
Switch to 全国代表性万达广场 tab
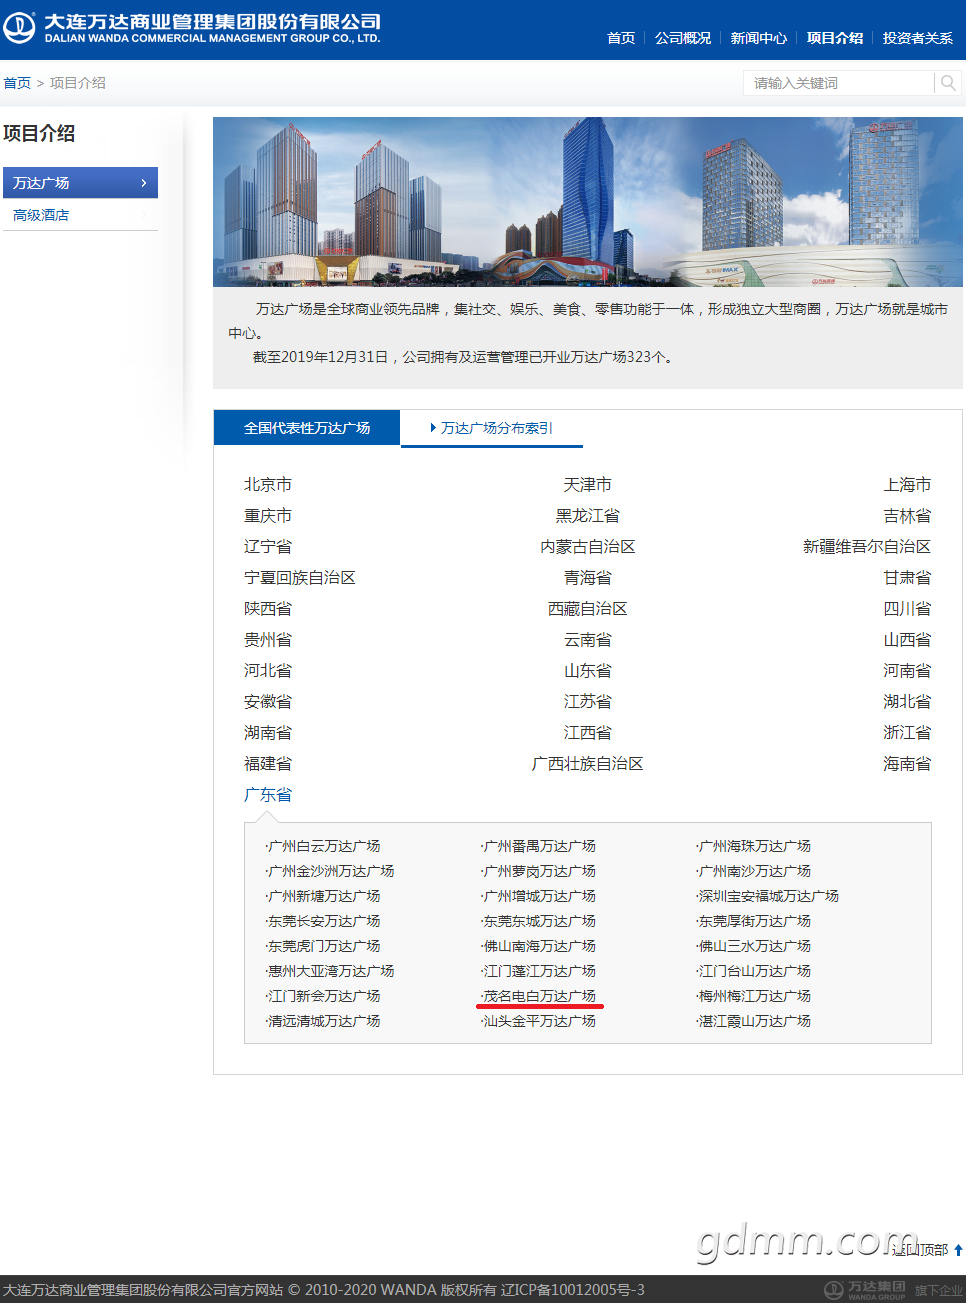click(x=307, y=428)
